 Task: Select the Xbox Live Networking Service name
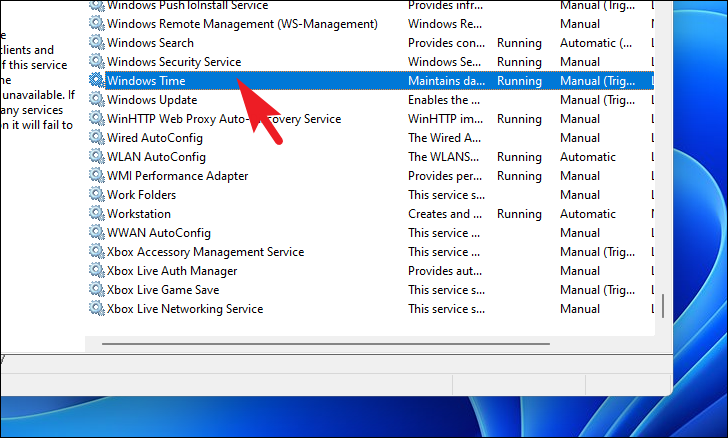[185, 309]
